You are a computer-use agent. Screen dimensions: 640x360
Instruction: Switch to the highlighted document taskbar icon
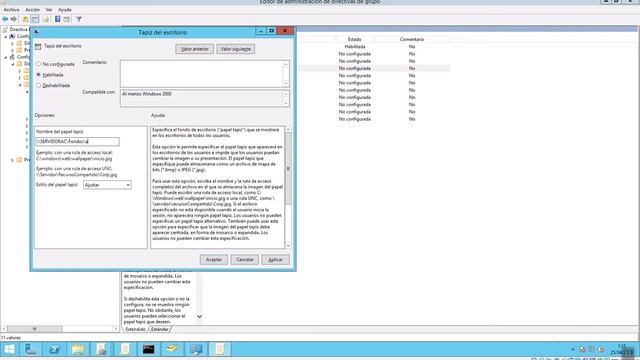[220, 349]
